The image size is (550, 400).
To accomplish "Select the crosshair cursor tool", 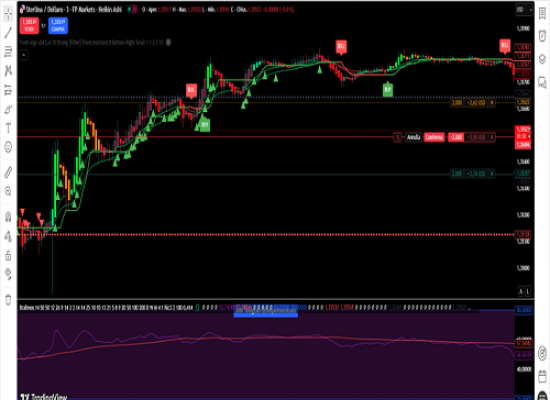I will tap(8, 13).
